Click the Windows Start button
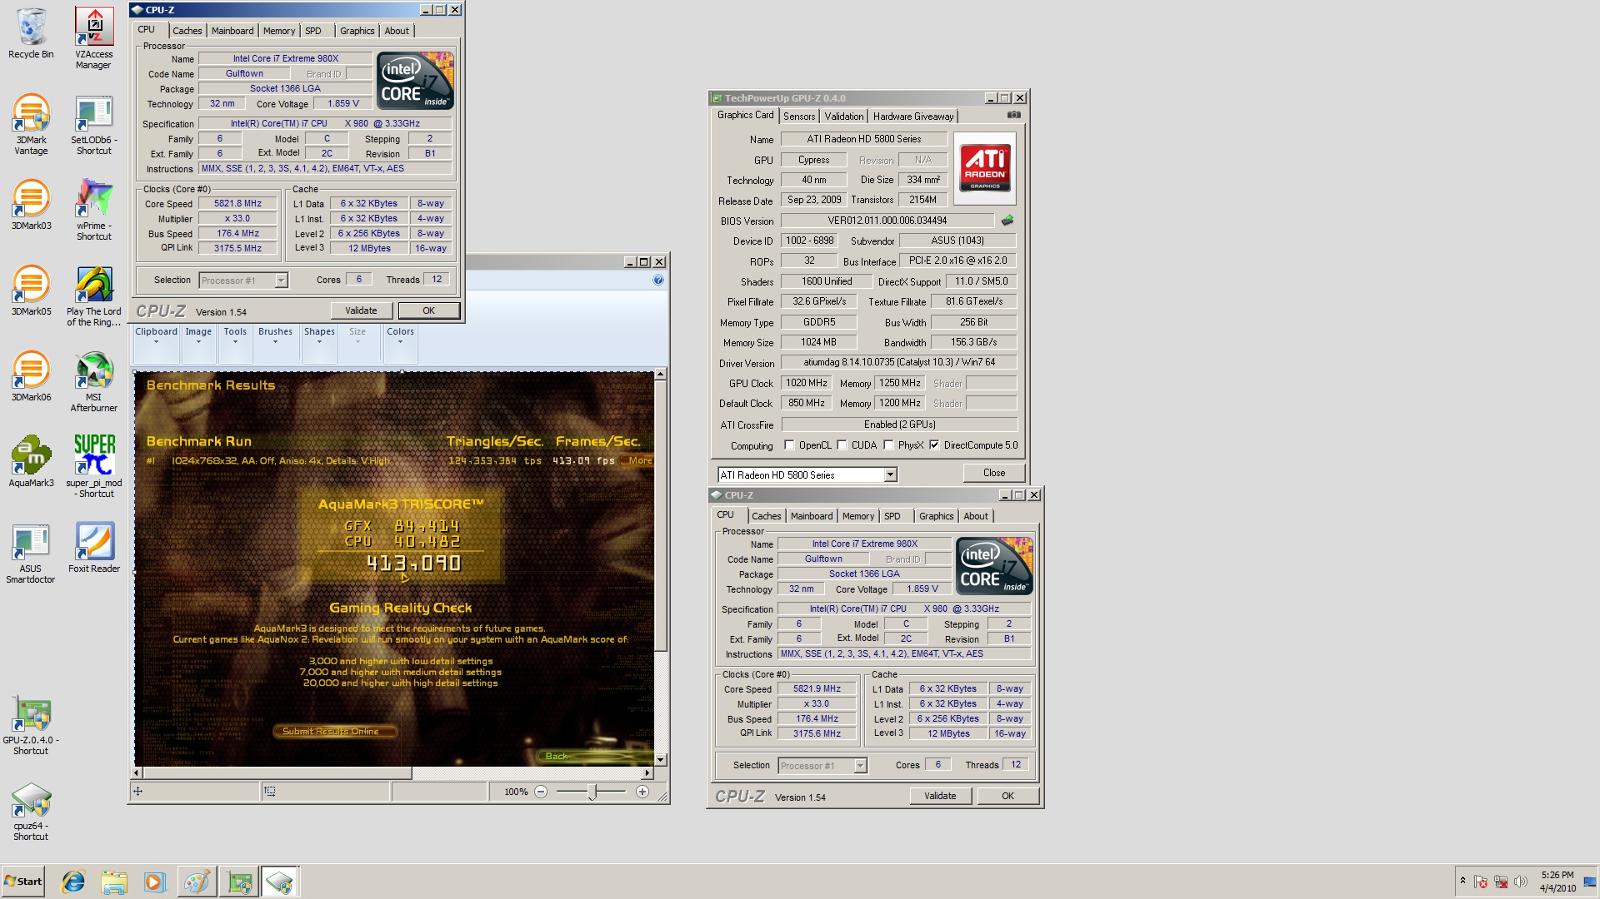The height and width of the screenshot is (899, 1600). coord(23,882)
